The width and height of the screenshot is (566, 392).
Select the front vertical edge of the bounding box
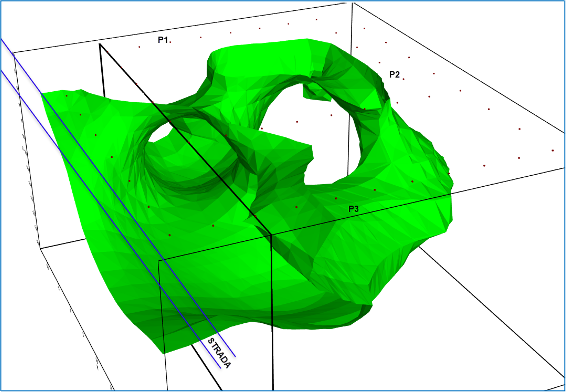point(272,313)
